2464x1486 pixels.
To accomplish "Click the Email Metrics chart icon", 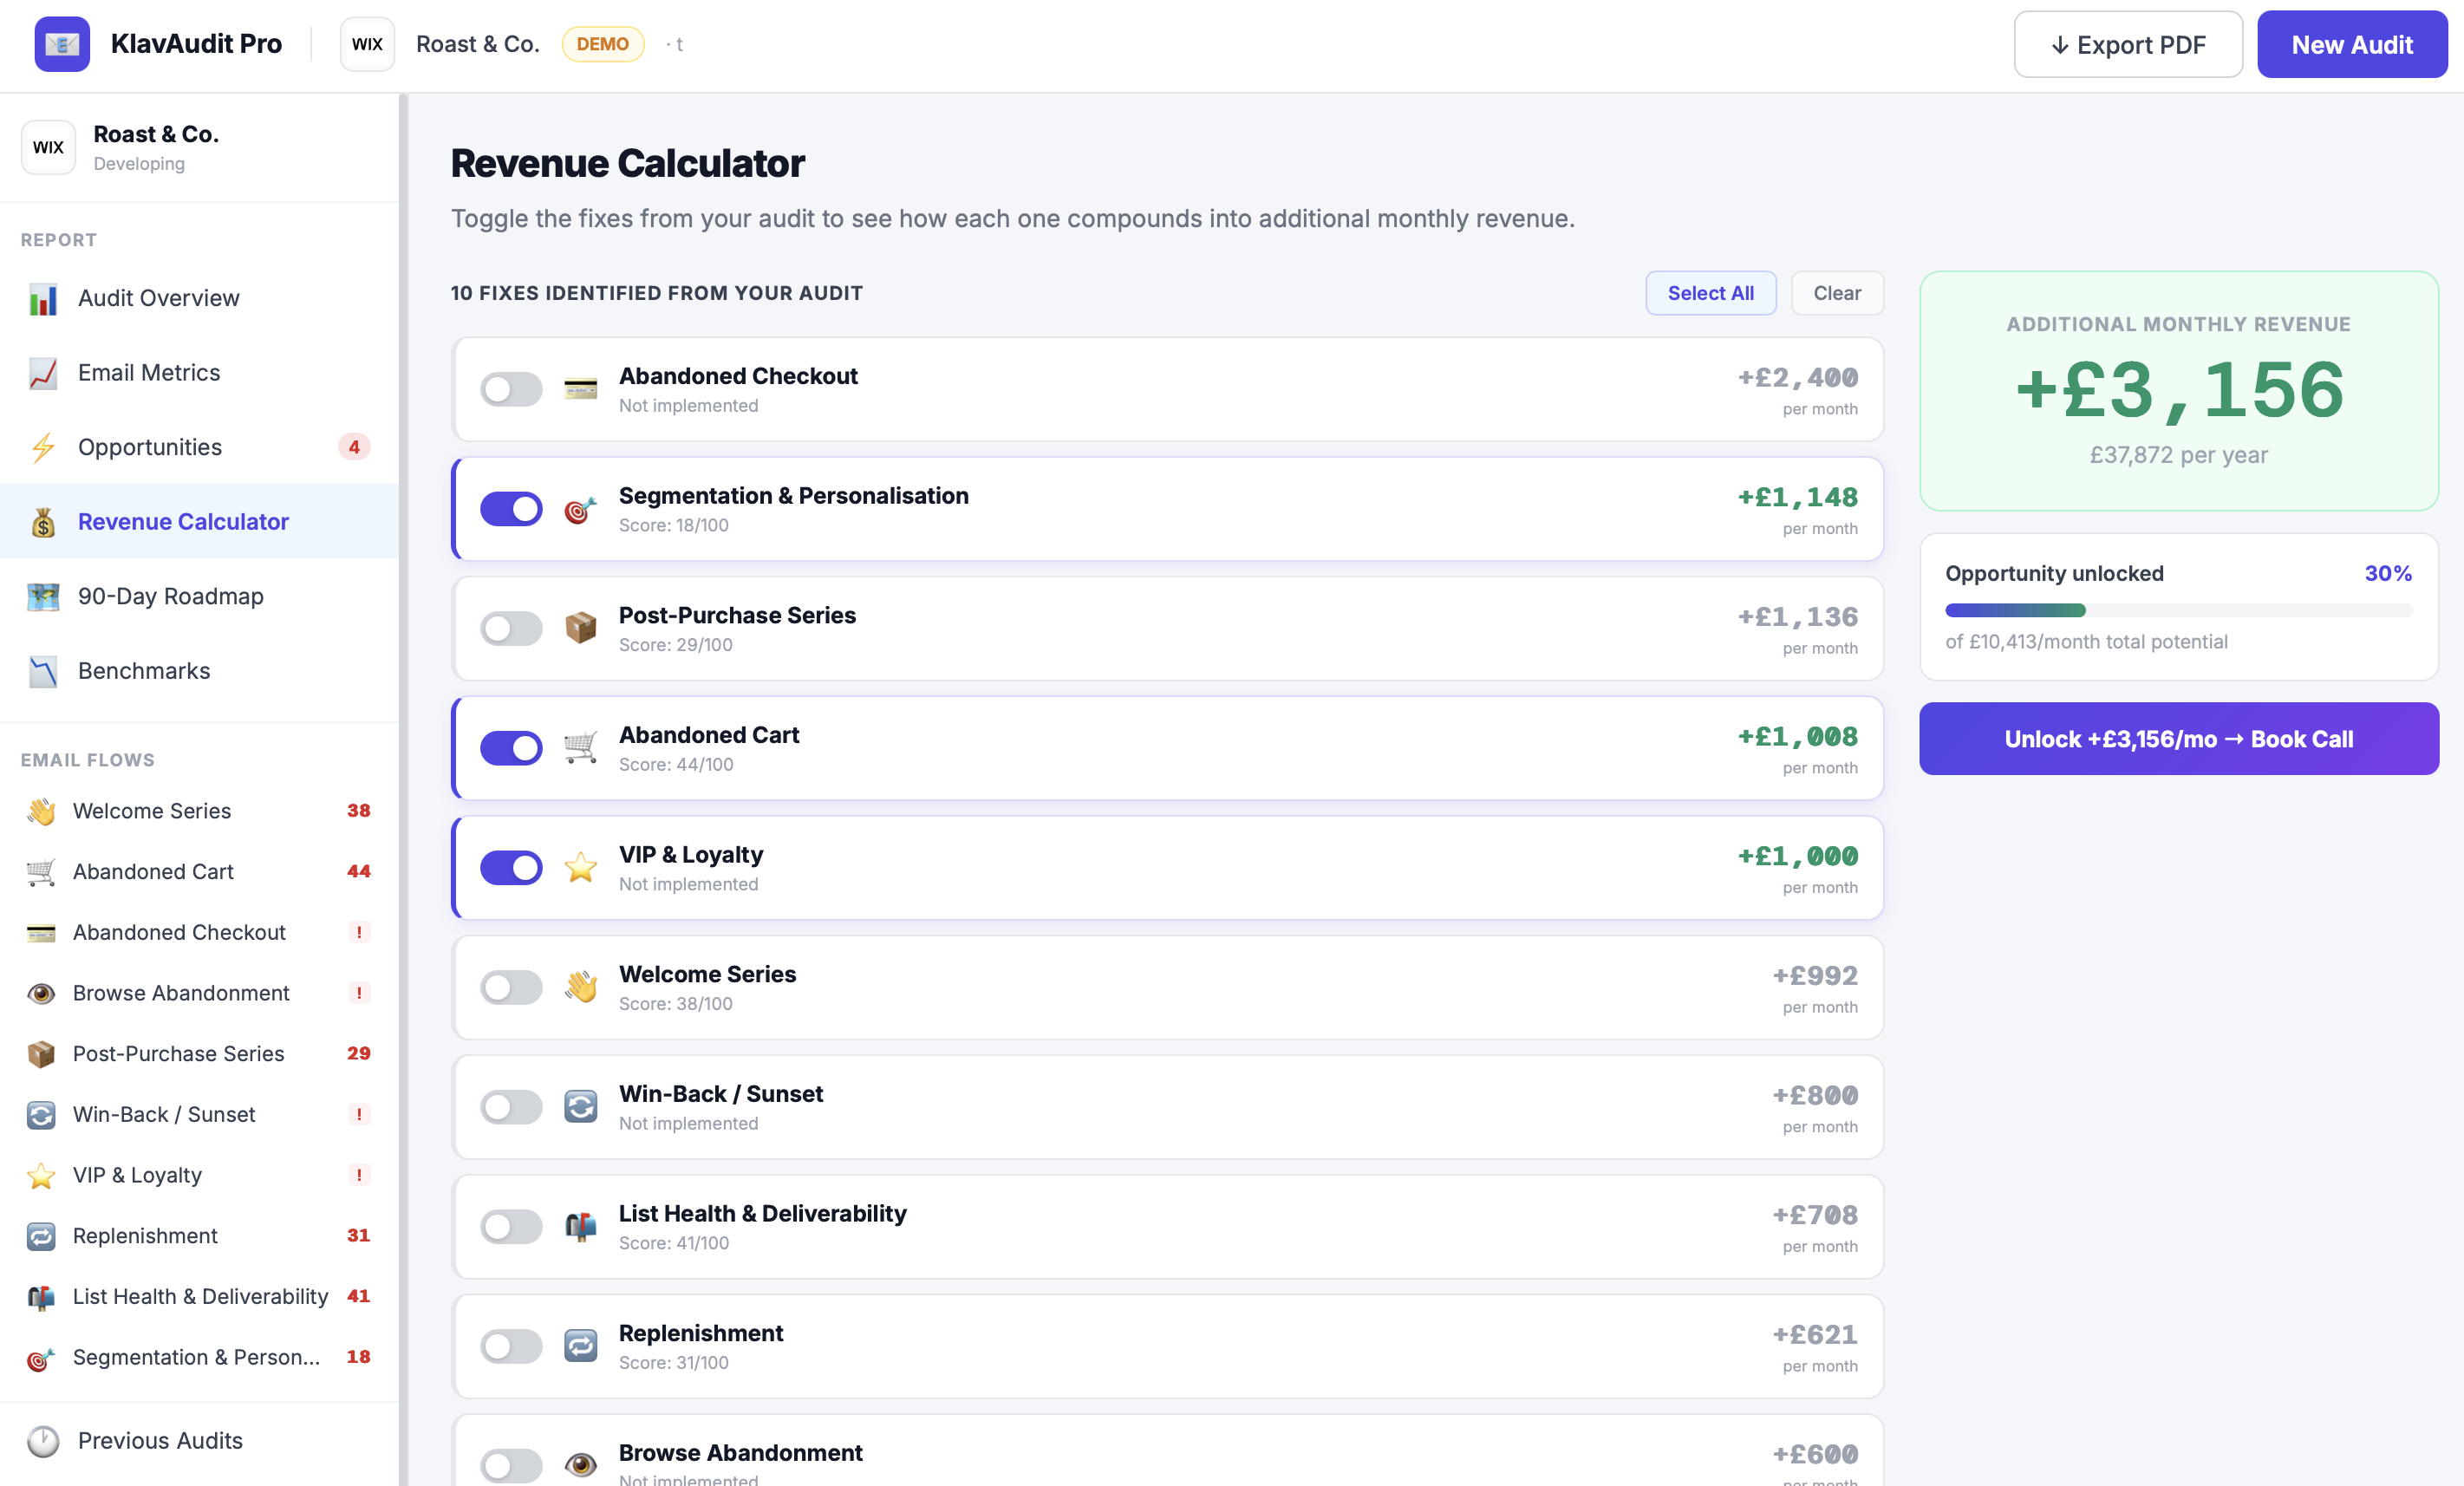I will pos(43,373).
